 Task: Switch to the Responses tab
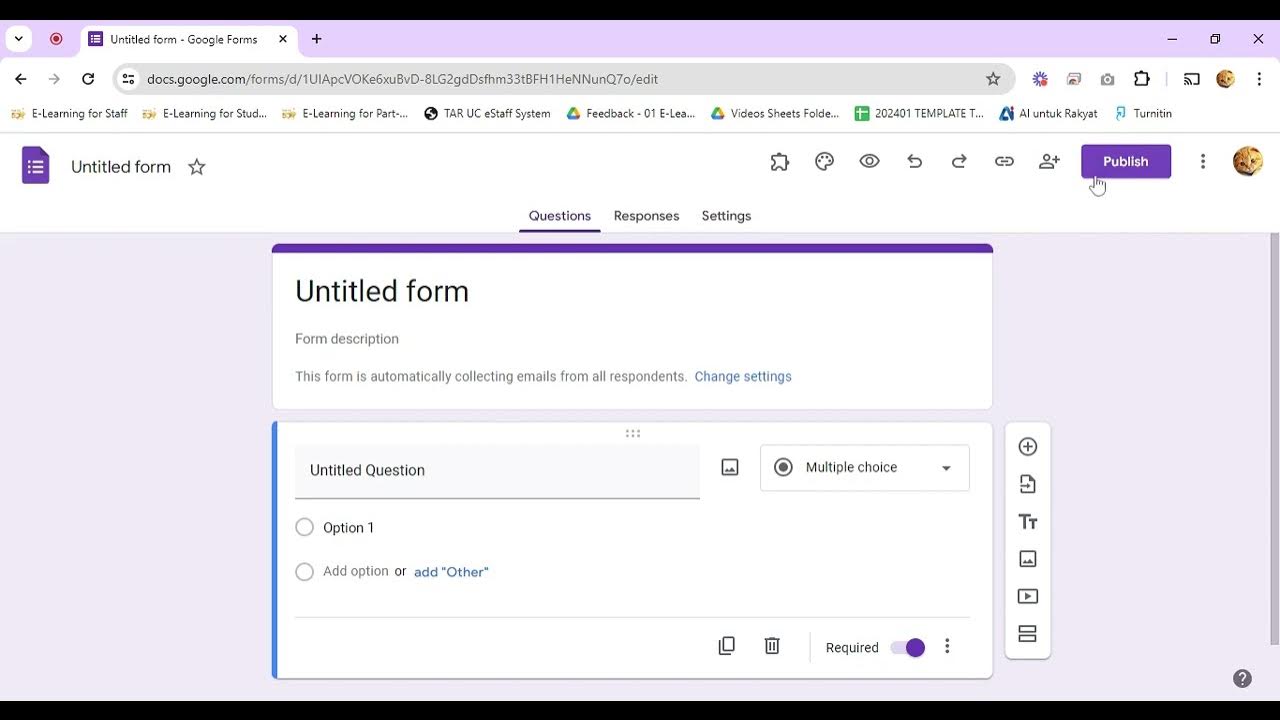click(646, 216)
